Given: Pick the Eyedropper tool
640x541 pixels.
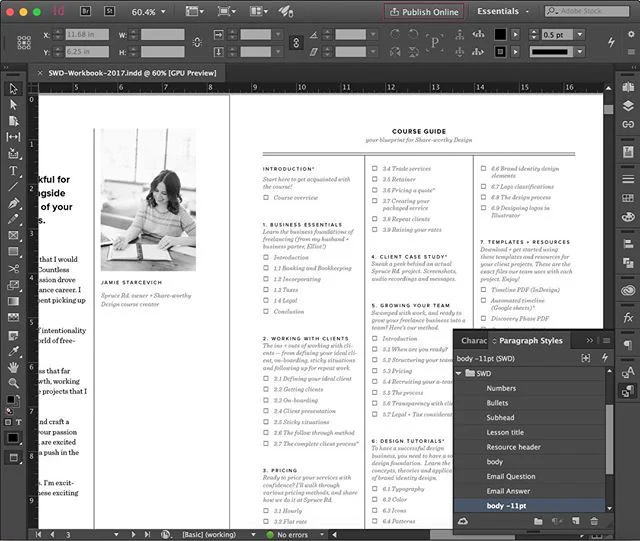Looking at the screenshot, I should click(13, 351).
